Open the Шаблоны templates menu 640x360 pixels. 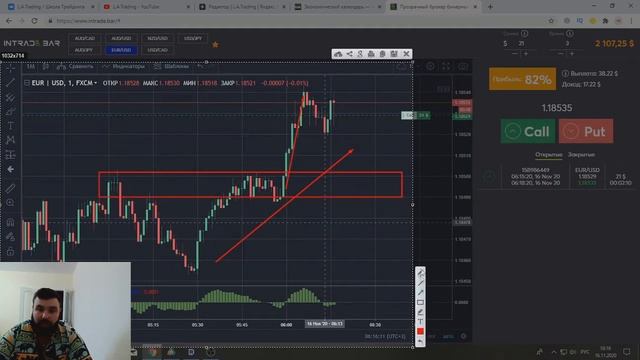pyautogui.click(x=172, y=66)
